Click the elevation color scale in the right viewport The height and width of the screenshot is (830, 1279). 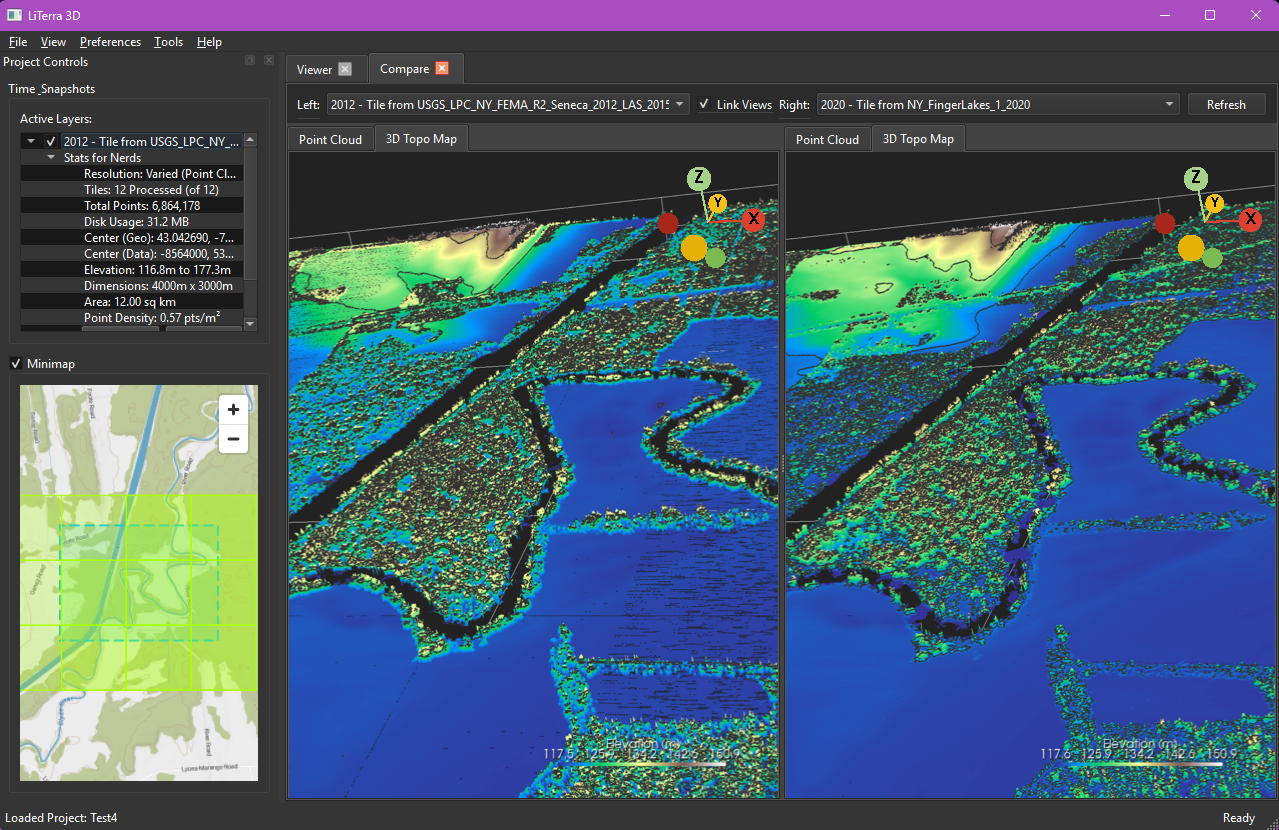pyautogui.click(x=1144, y=763)
